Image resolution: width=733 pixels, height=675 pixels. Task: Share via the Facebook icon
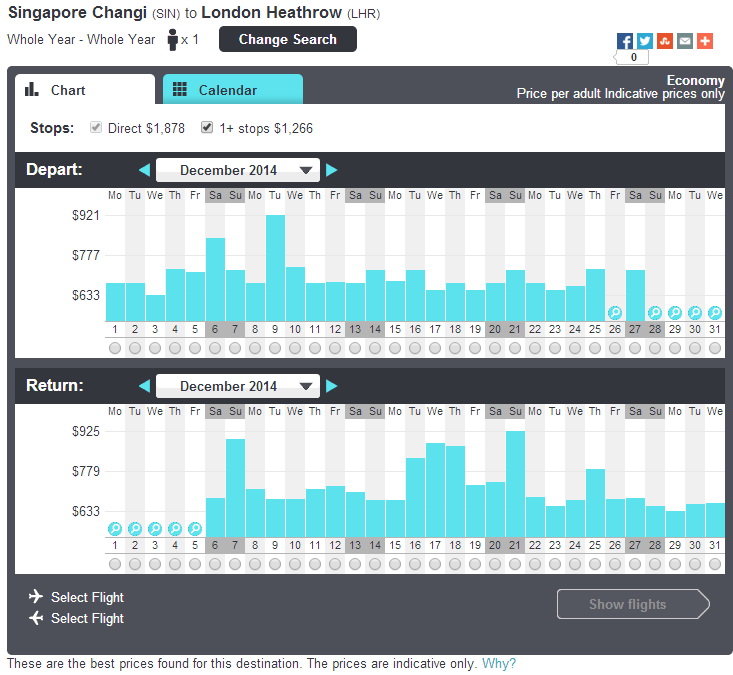625,41
